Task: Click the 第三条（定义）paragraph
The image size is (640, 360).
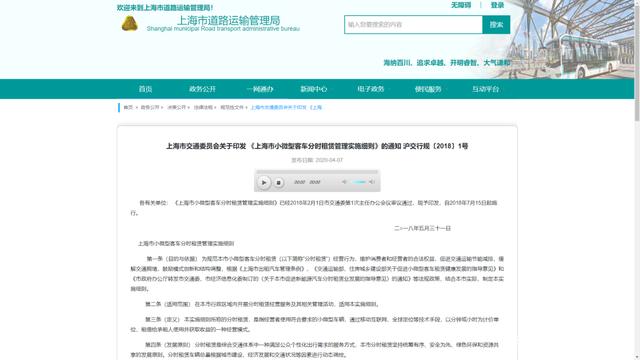Action: click(x=315, y=324)
